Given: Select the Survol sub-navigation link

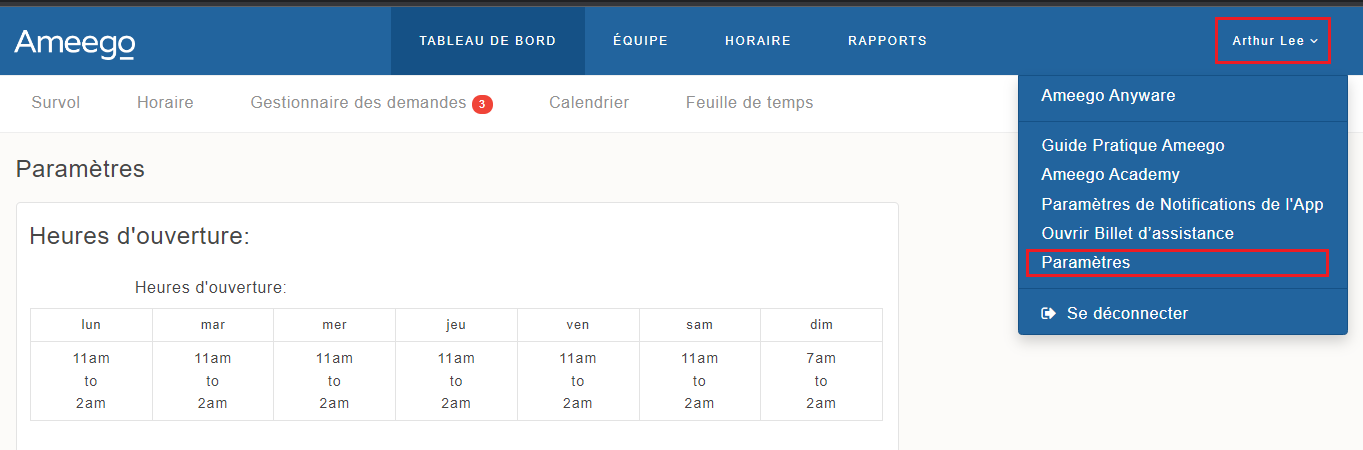Looking at the screenshot, I should pyautogui.click(x=56, y=102).
